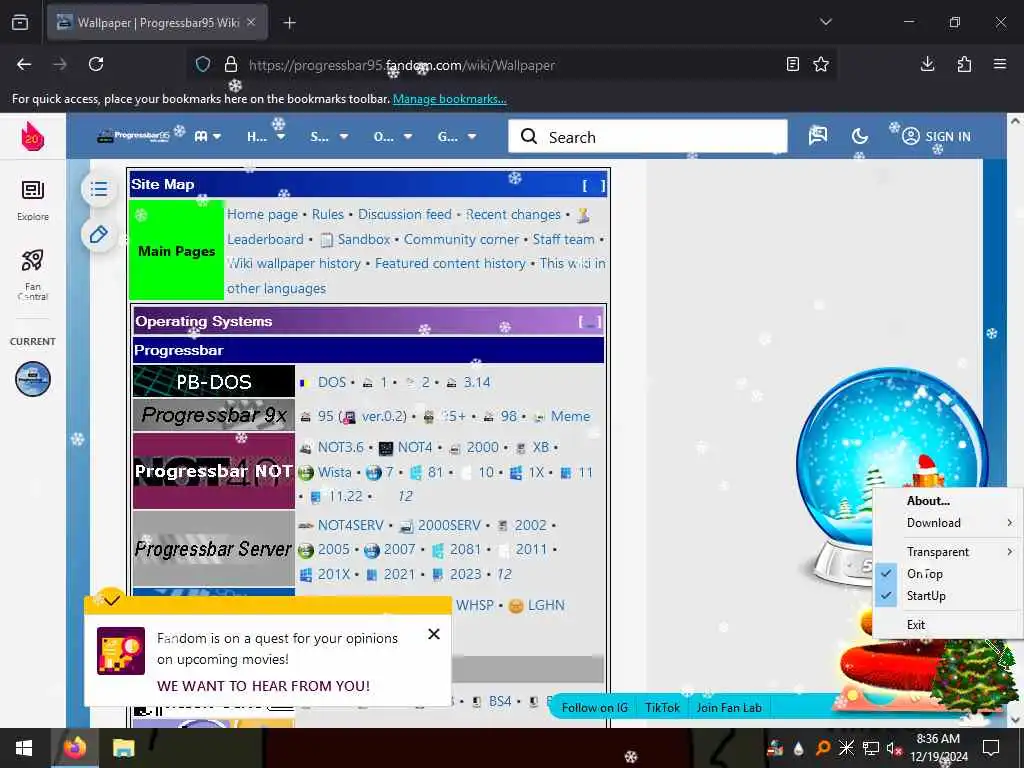
Task: Expand the G... navigation dropdown
Action: [x=457, y=136]
